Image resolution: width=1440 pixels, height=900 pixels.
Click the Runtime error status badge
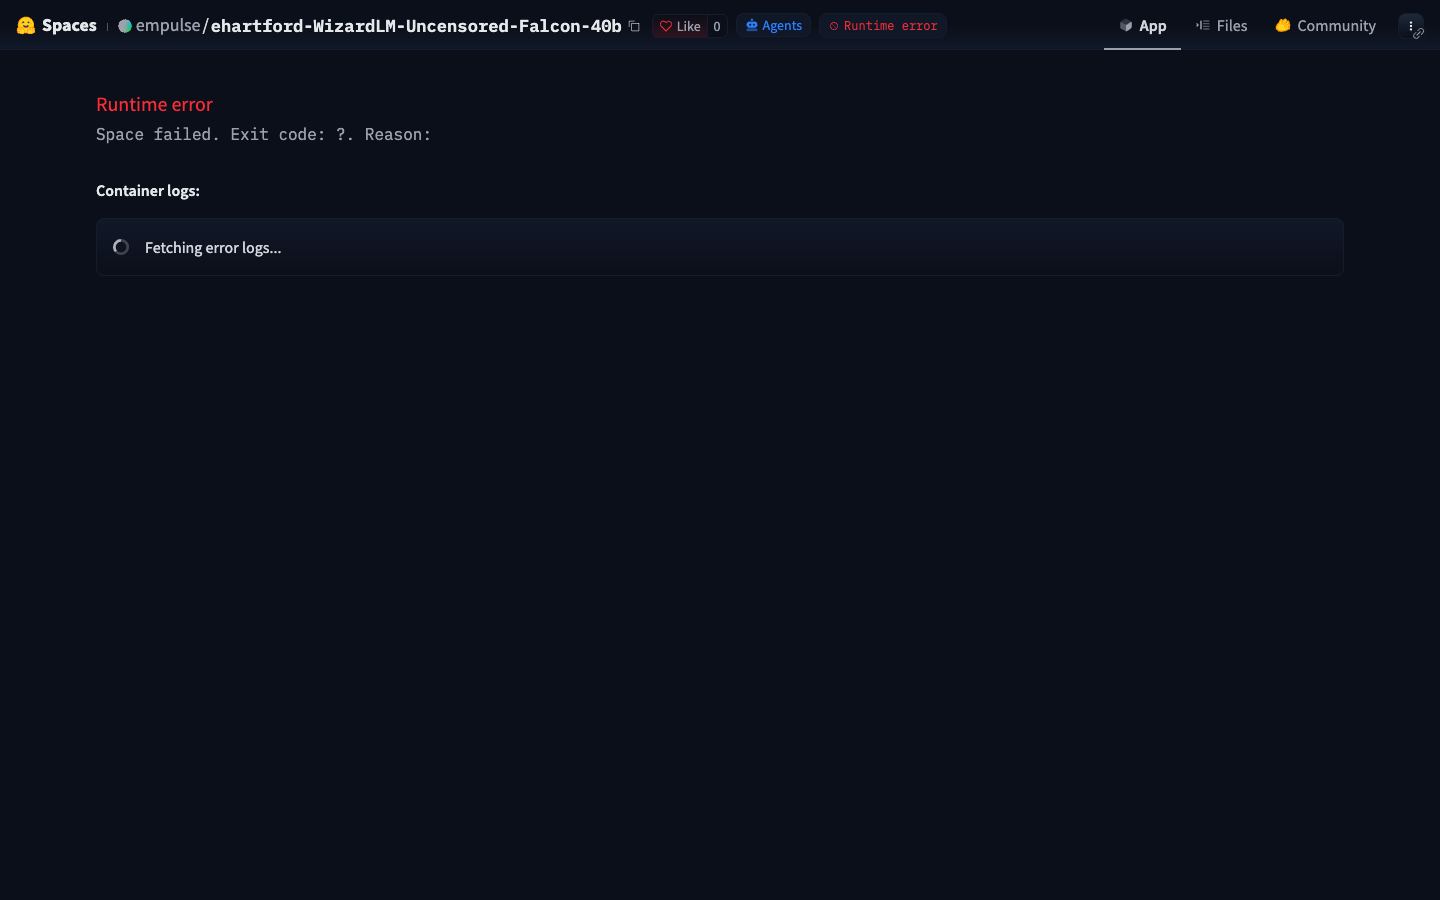click(x=883, y=26)
